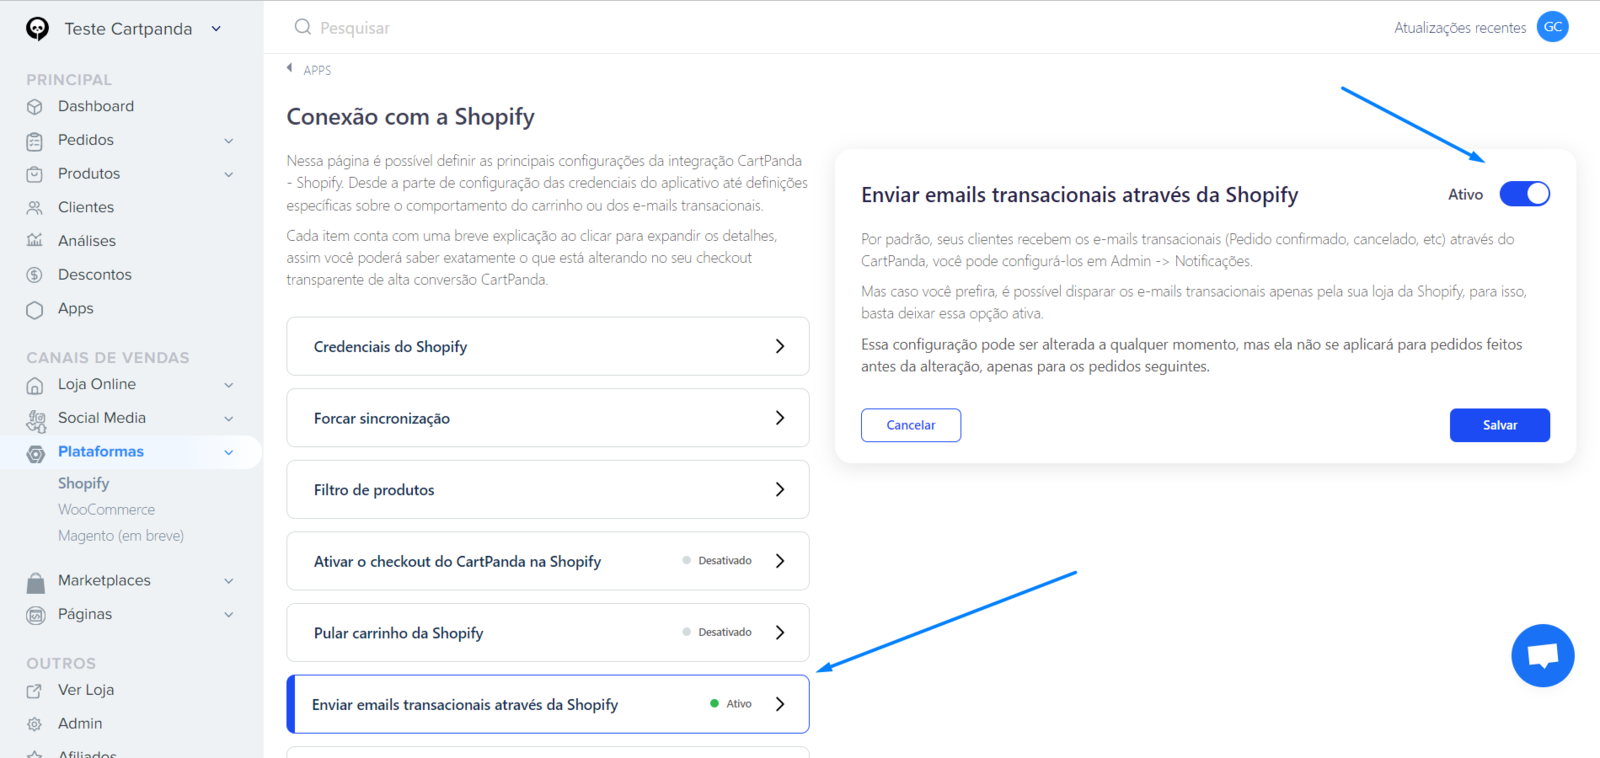
Task: Click the blue Salvar button
Action: (x=1499, y=425)
